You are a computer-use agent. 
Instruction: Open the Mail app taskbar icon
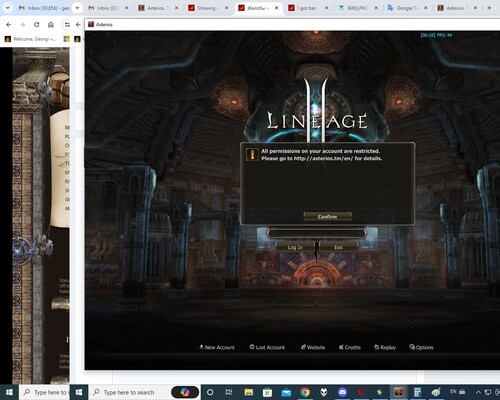(286, 392)
